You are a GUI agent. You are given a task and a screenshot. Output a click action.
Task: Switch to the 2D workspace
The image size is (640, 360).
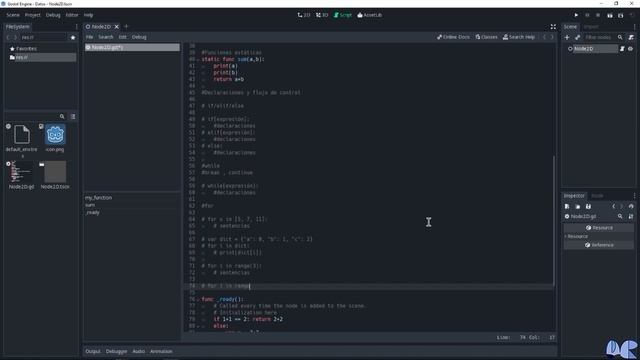tap(304, 15)
